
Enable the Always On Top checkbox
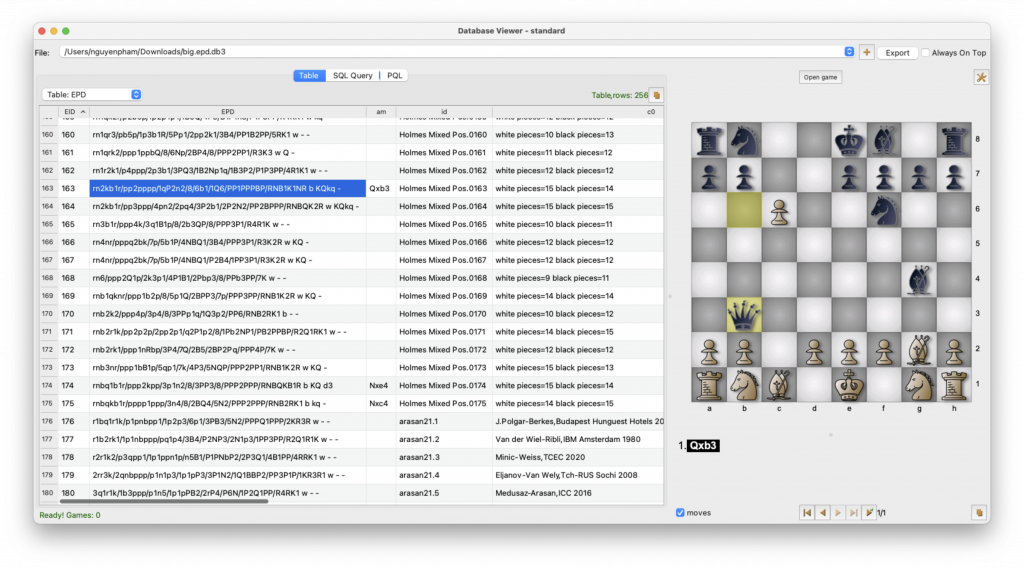pyautogui.click(x=926, y=53)
